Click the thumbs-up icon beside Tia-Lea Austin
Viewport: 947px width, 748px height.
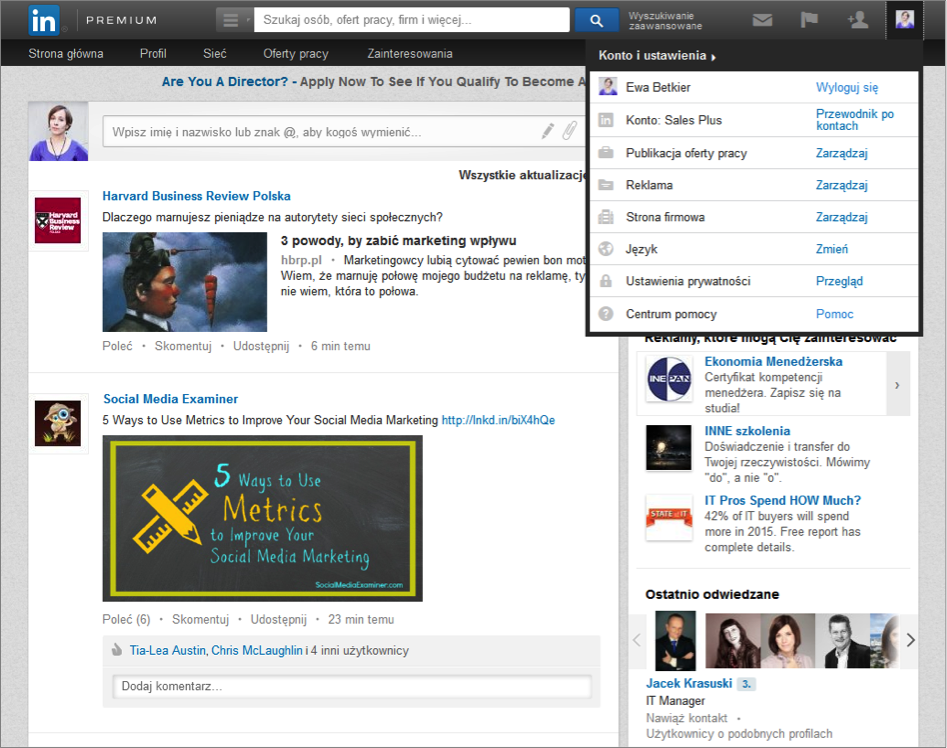pyautogui.click(x=117, y=650)
